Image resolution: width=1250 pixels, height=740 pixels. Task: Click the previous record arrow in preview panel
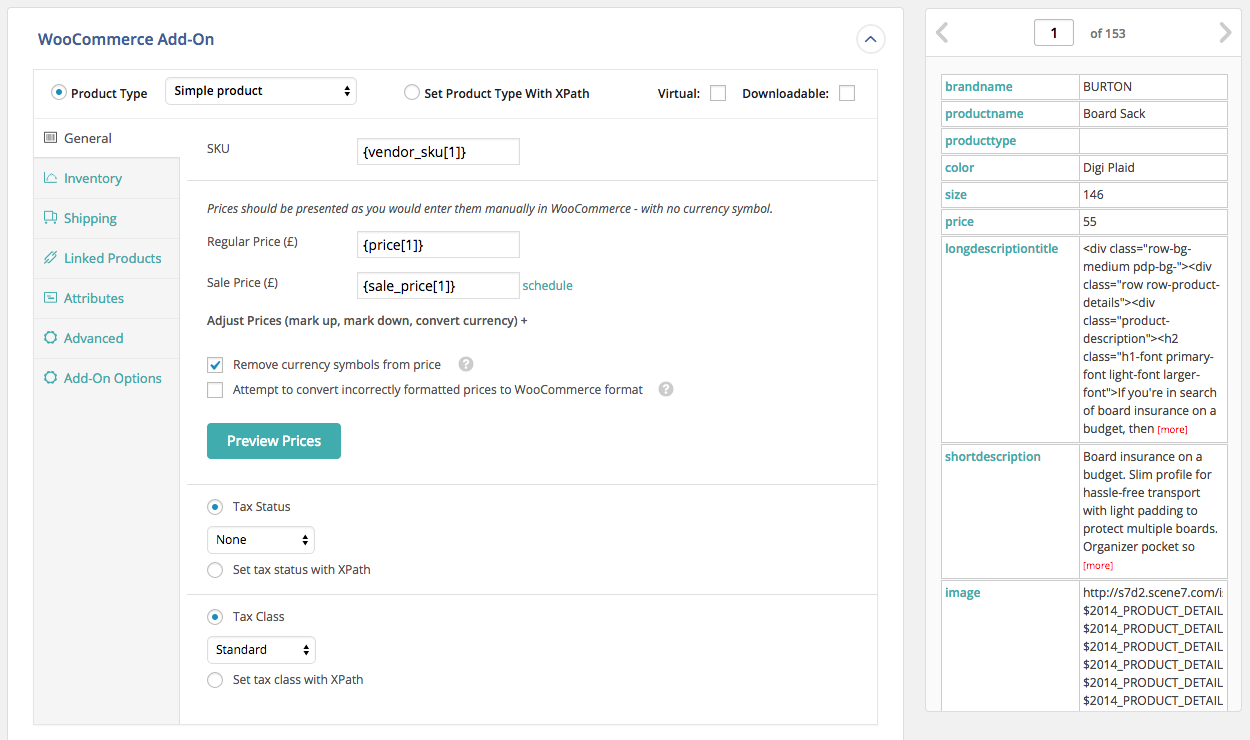coord(941,33)
